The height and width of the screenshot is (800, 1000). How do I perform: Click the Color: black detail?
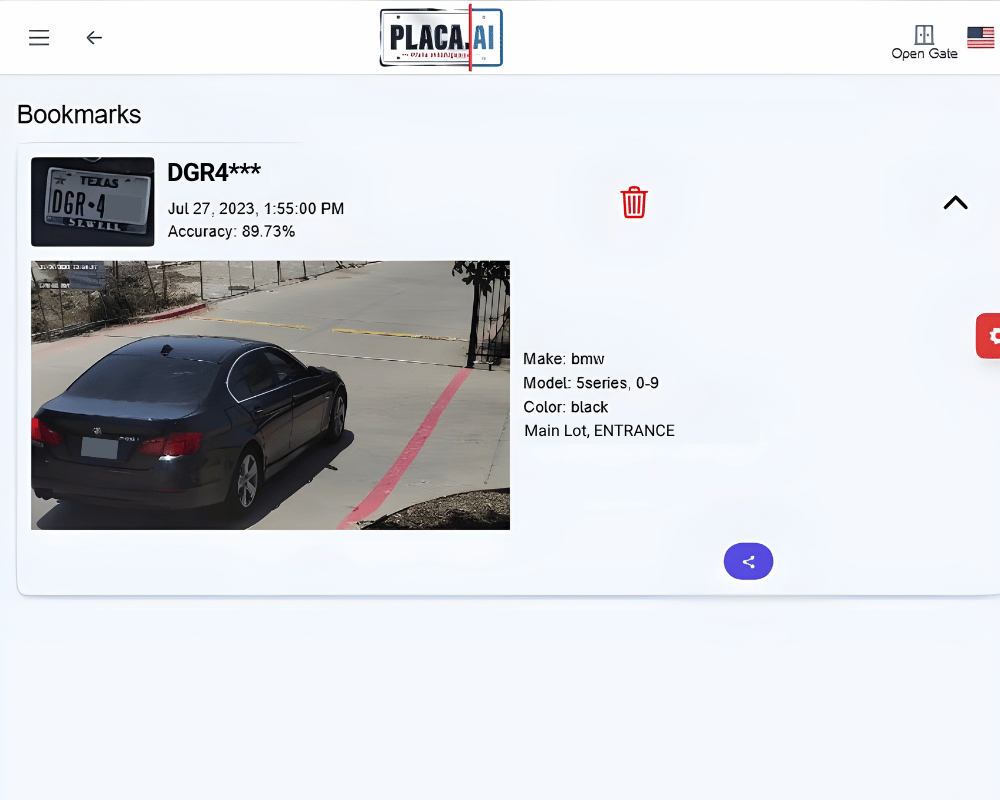(565, 407)
